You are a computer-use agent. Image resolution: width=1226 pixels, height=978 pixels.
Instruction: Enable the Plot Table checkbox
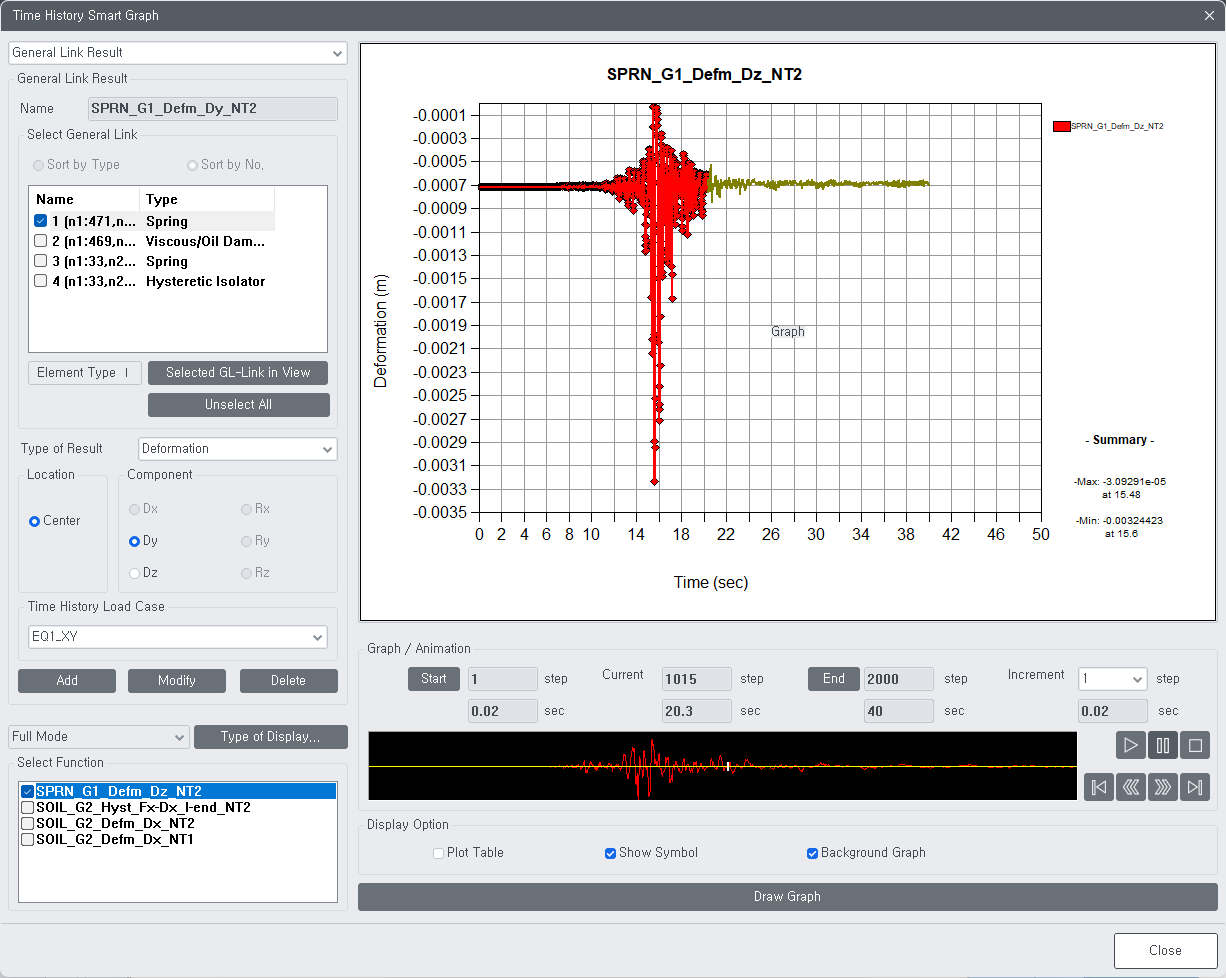tap(438, 853)
